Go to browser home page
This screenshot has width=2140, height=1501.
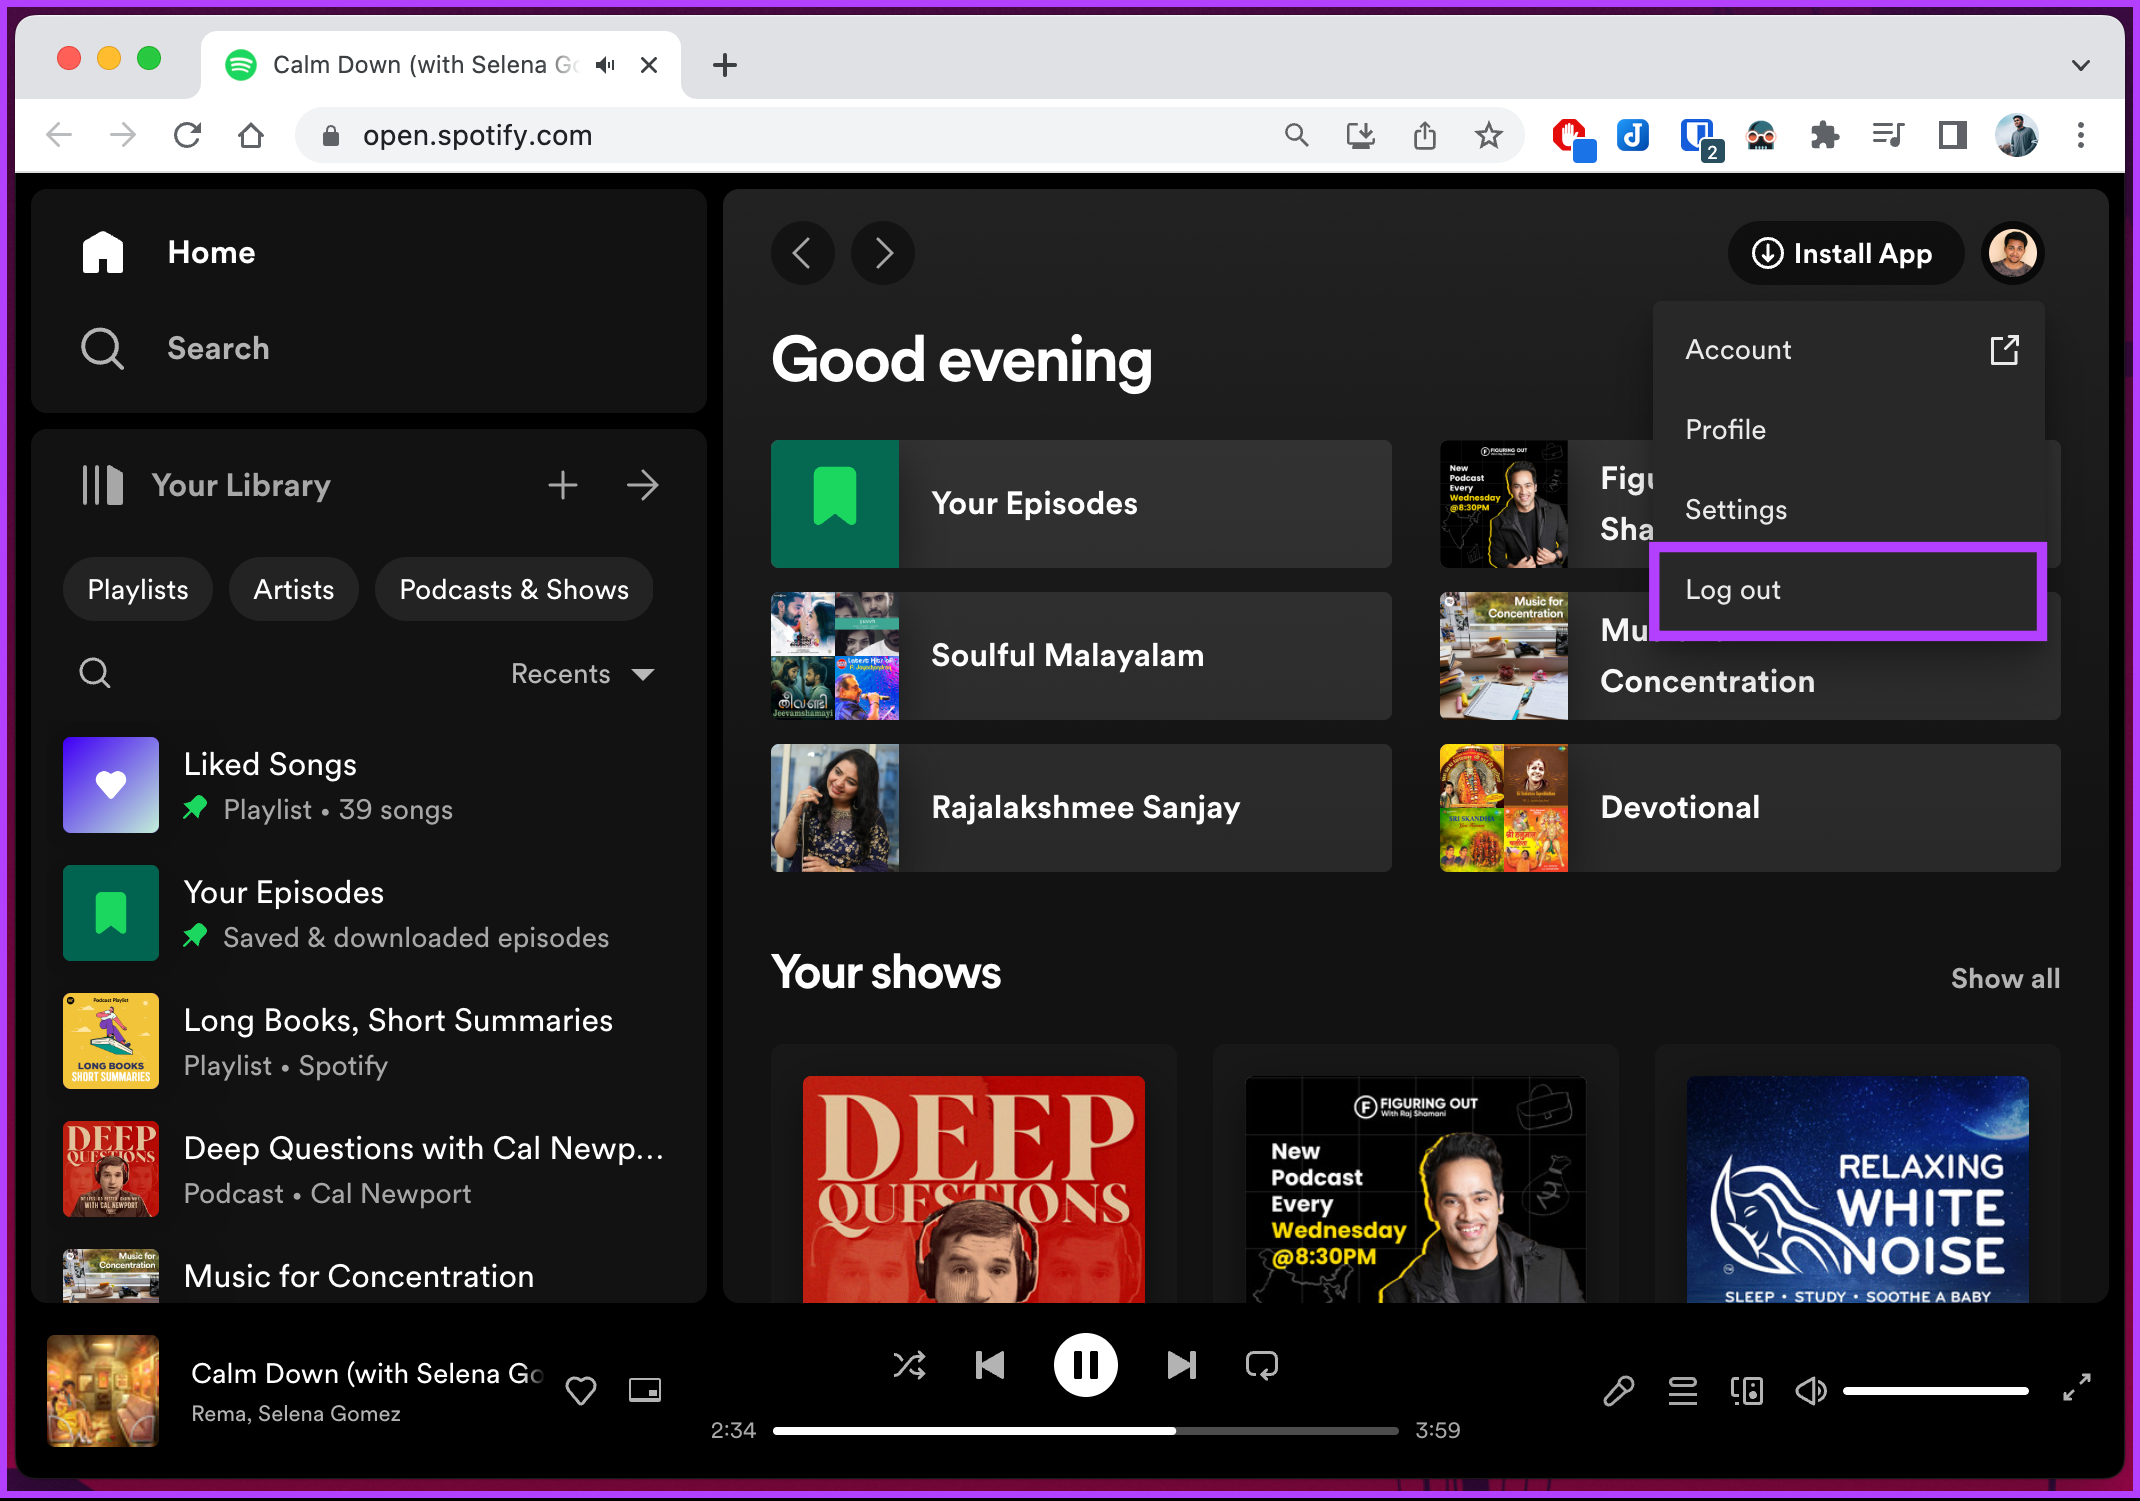point(251,135)
